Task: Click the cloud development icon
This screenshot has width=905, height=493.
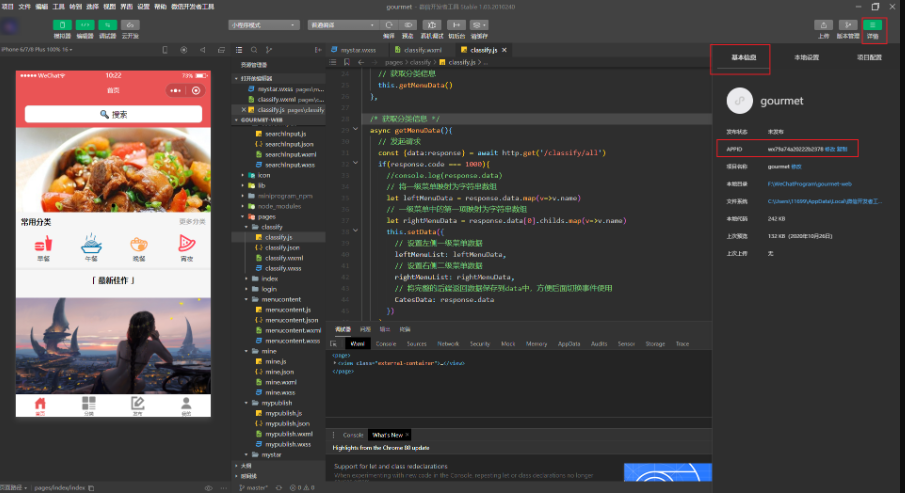Action: click(131, 24)
